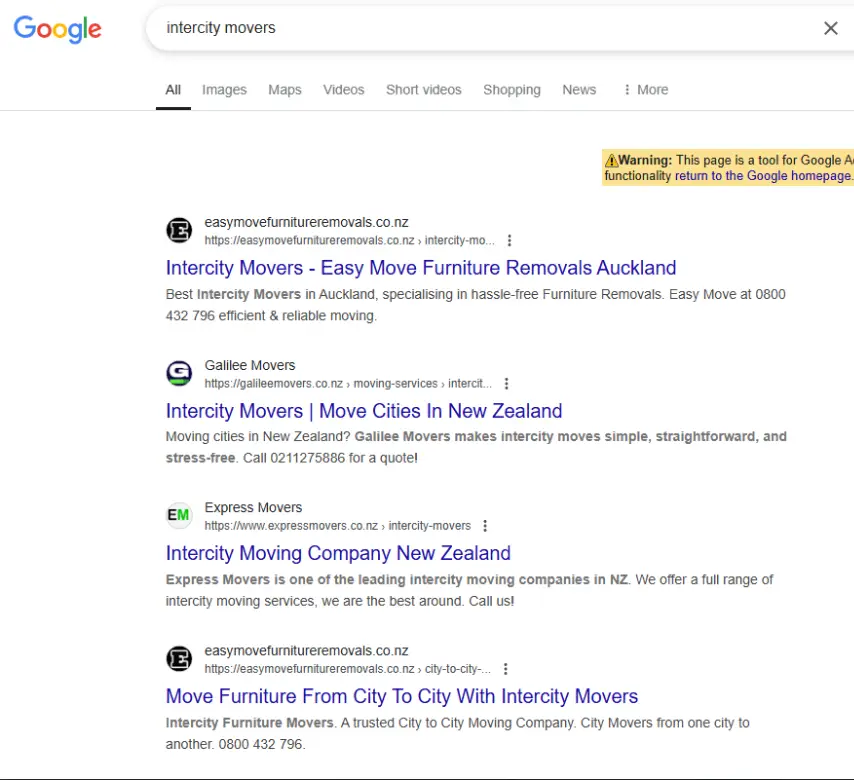This screenshot has height=780, width=854.
Task: Open Move Furniture From City To City link
Action: tap(402, 697)
